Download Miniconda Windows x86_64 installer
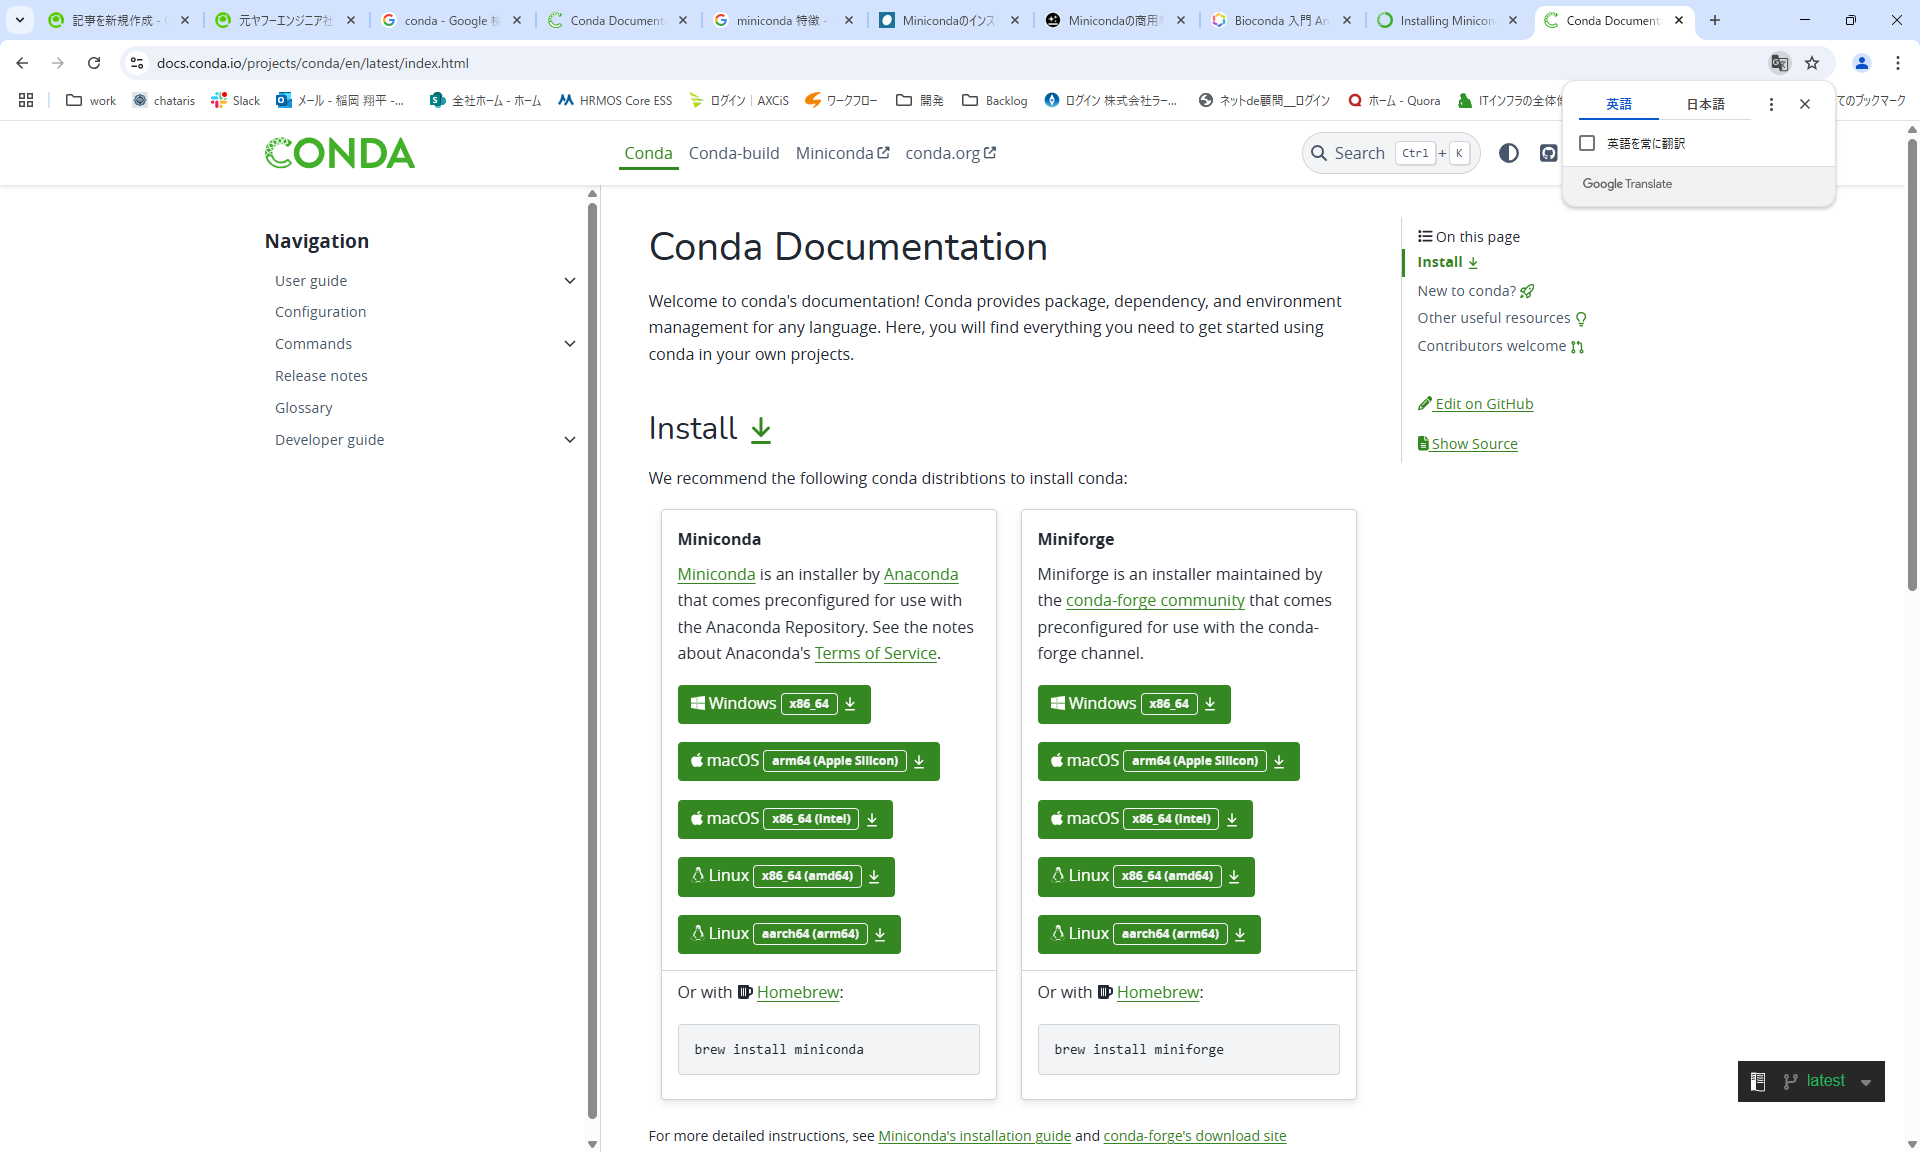The height and width of the screenshot is (1152, 1920). pyautogui.click(x=773, y=704)
